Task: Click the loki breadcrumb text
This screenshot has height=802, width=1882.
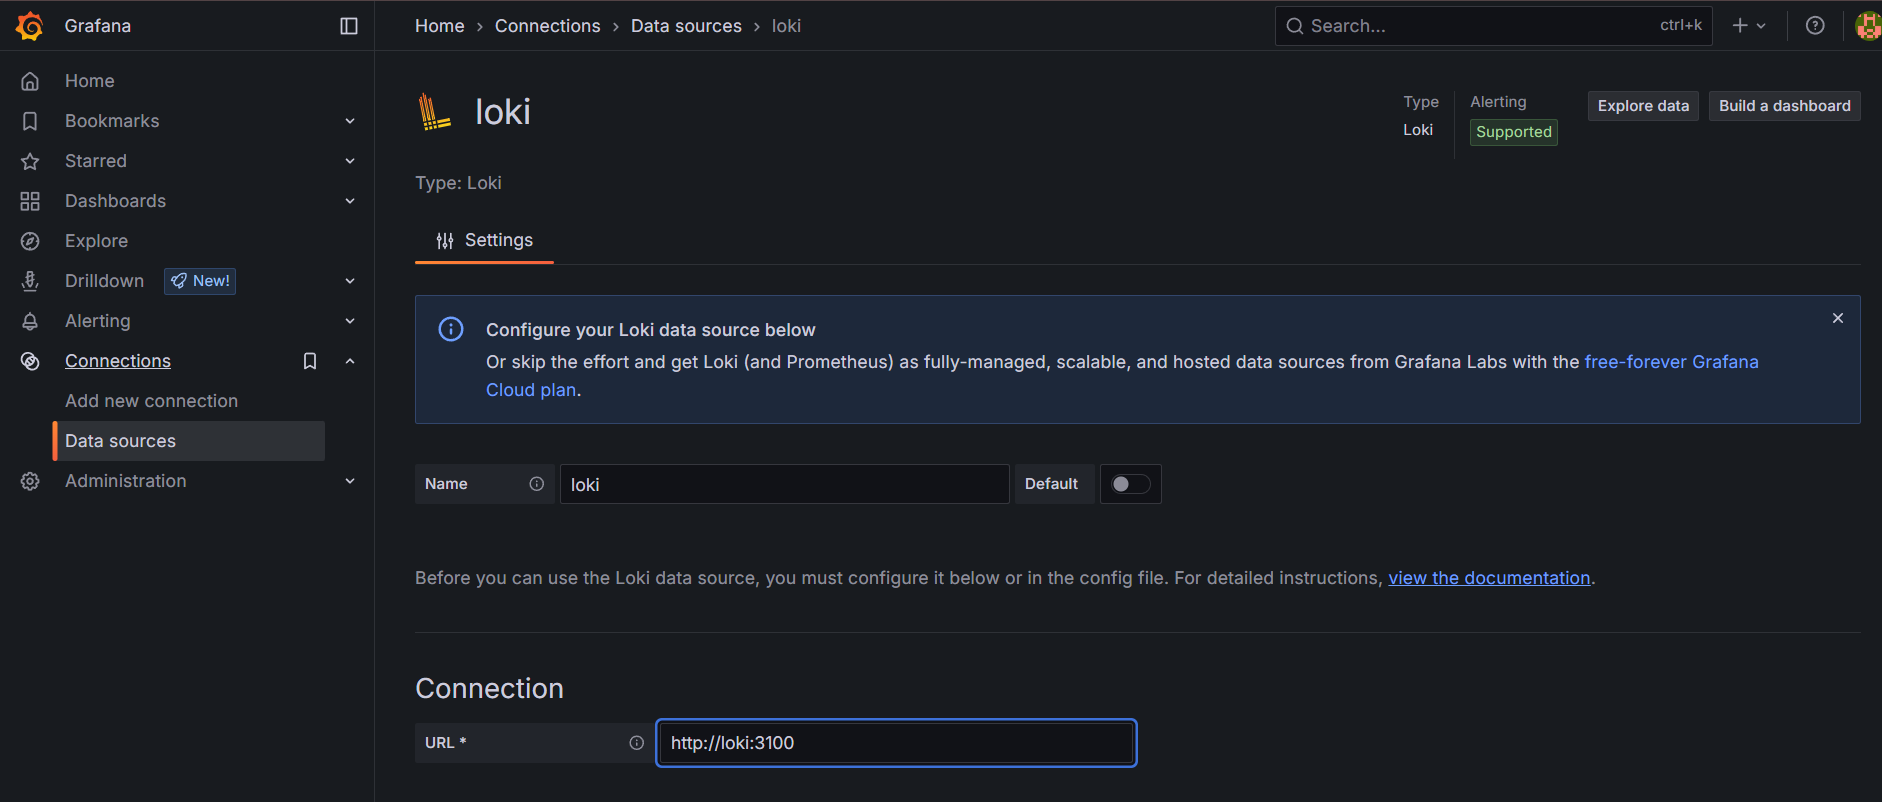Action: (x=786, y=26)
